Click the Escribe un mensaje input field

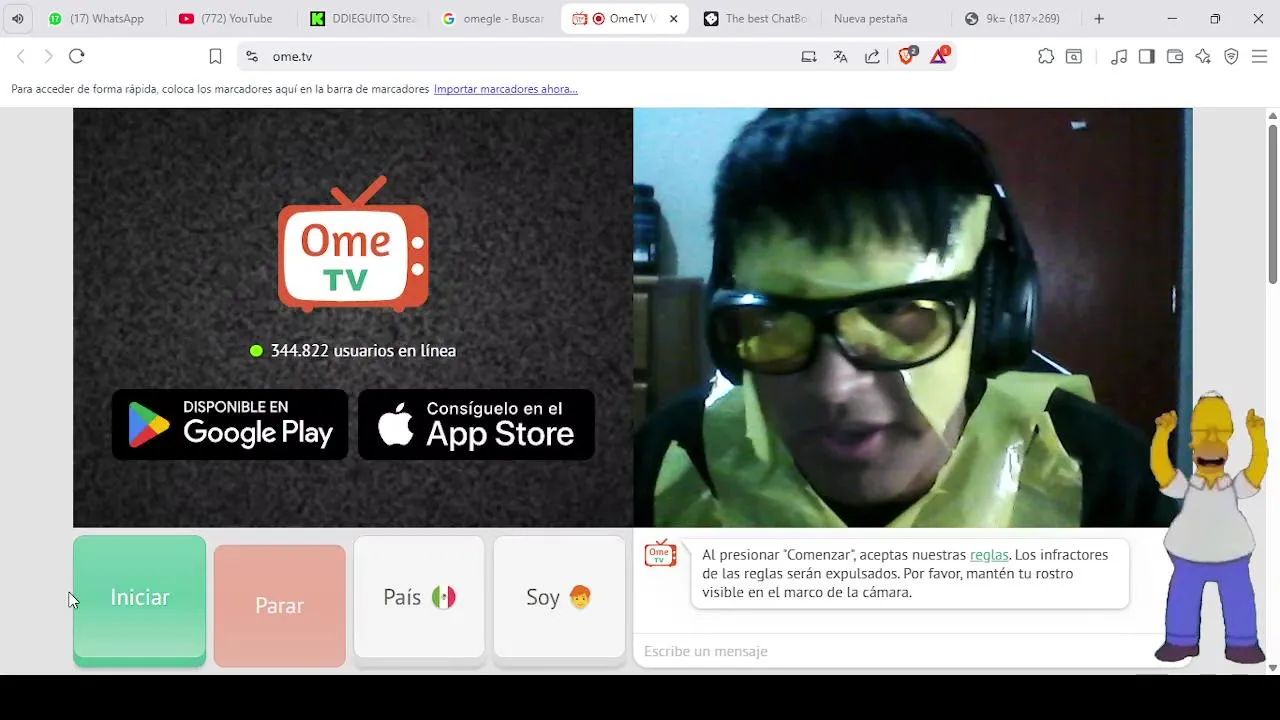tap(895, 651)
